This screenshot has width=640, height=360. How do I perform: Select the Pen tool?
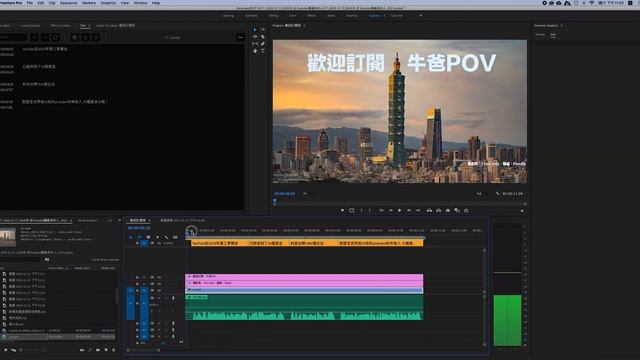click(263, 44)
